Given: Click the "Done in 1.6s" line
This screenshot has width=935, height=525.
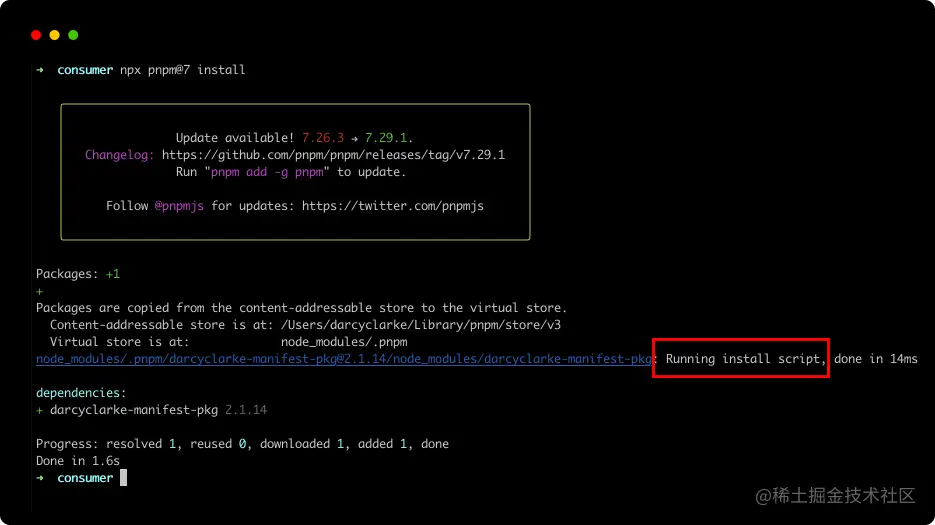Looking at the screenshot, I should point(78,461).
